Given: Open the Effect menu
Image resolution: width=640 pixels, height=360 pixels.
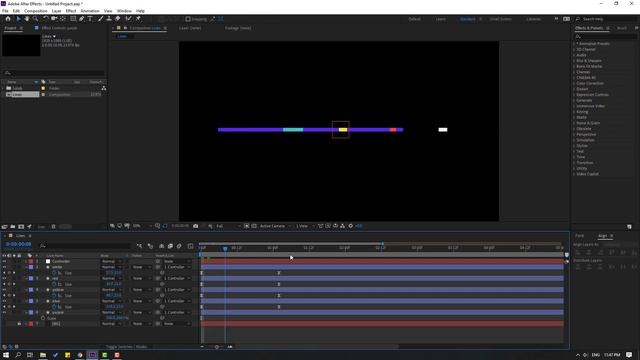Looking at the screenshot, I should pos(71,11).
